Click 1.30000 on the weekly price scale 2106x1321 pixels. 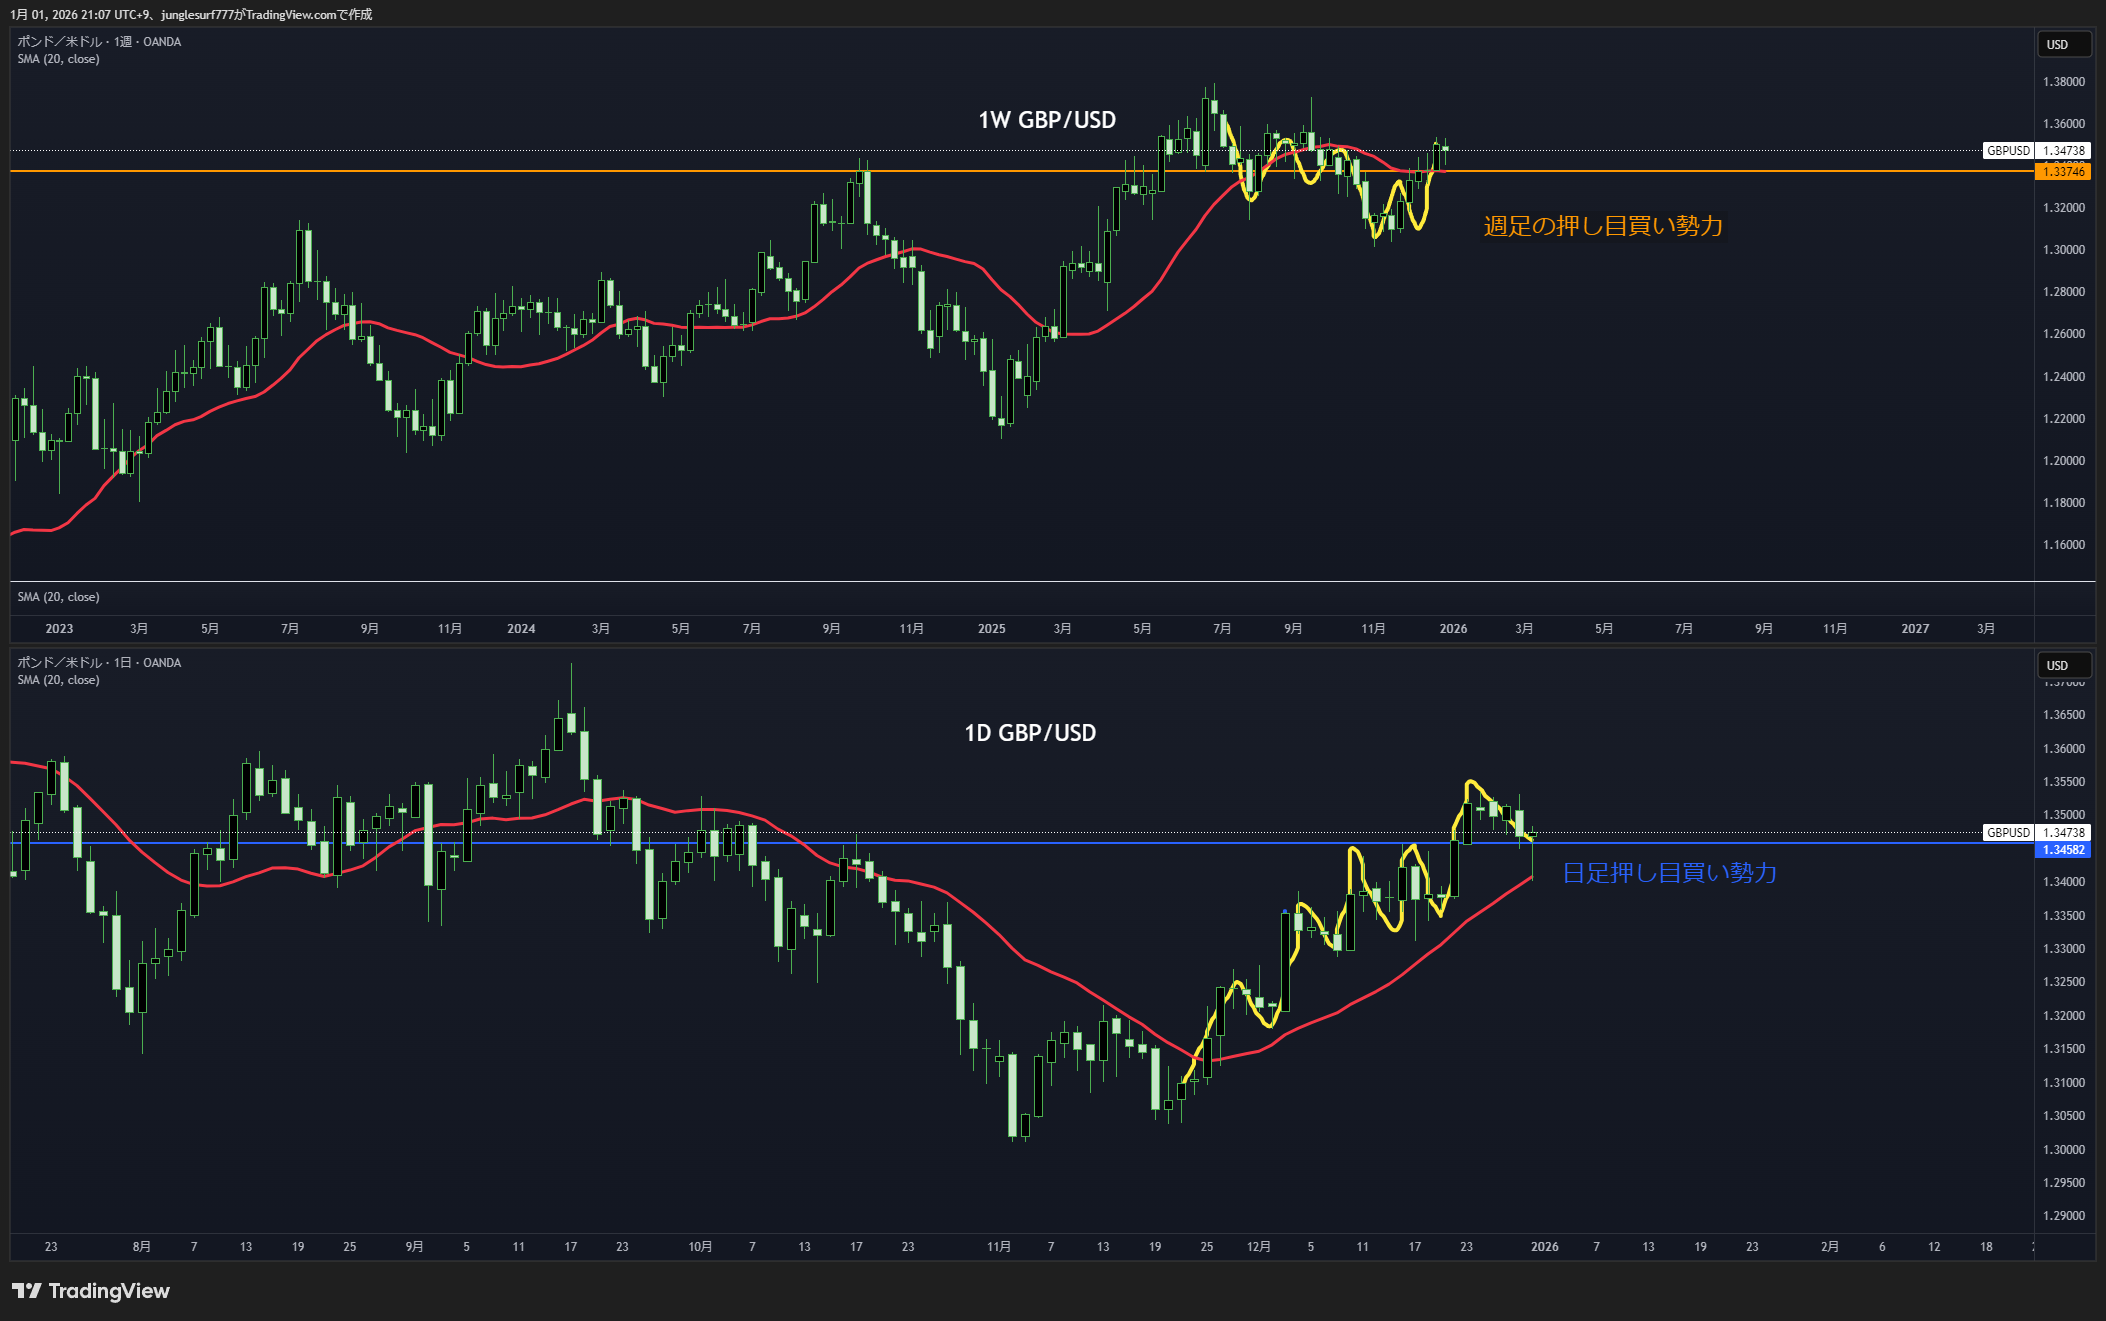click(2063, 250)
